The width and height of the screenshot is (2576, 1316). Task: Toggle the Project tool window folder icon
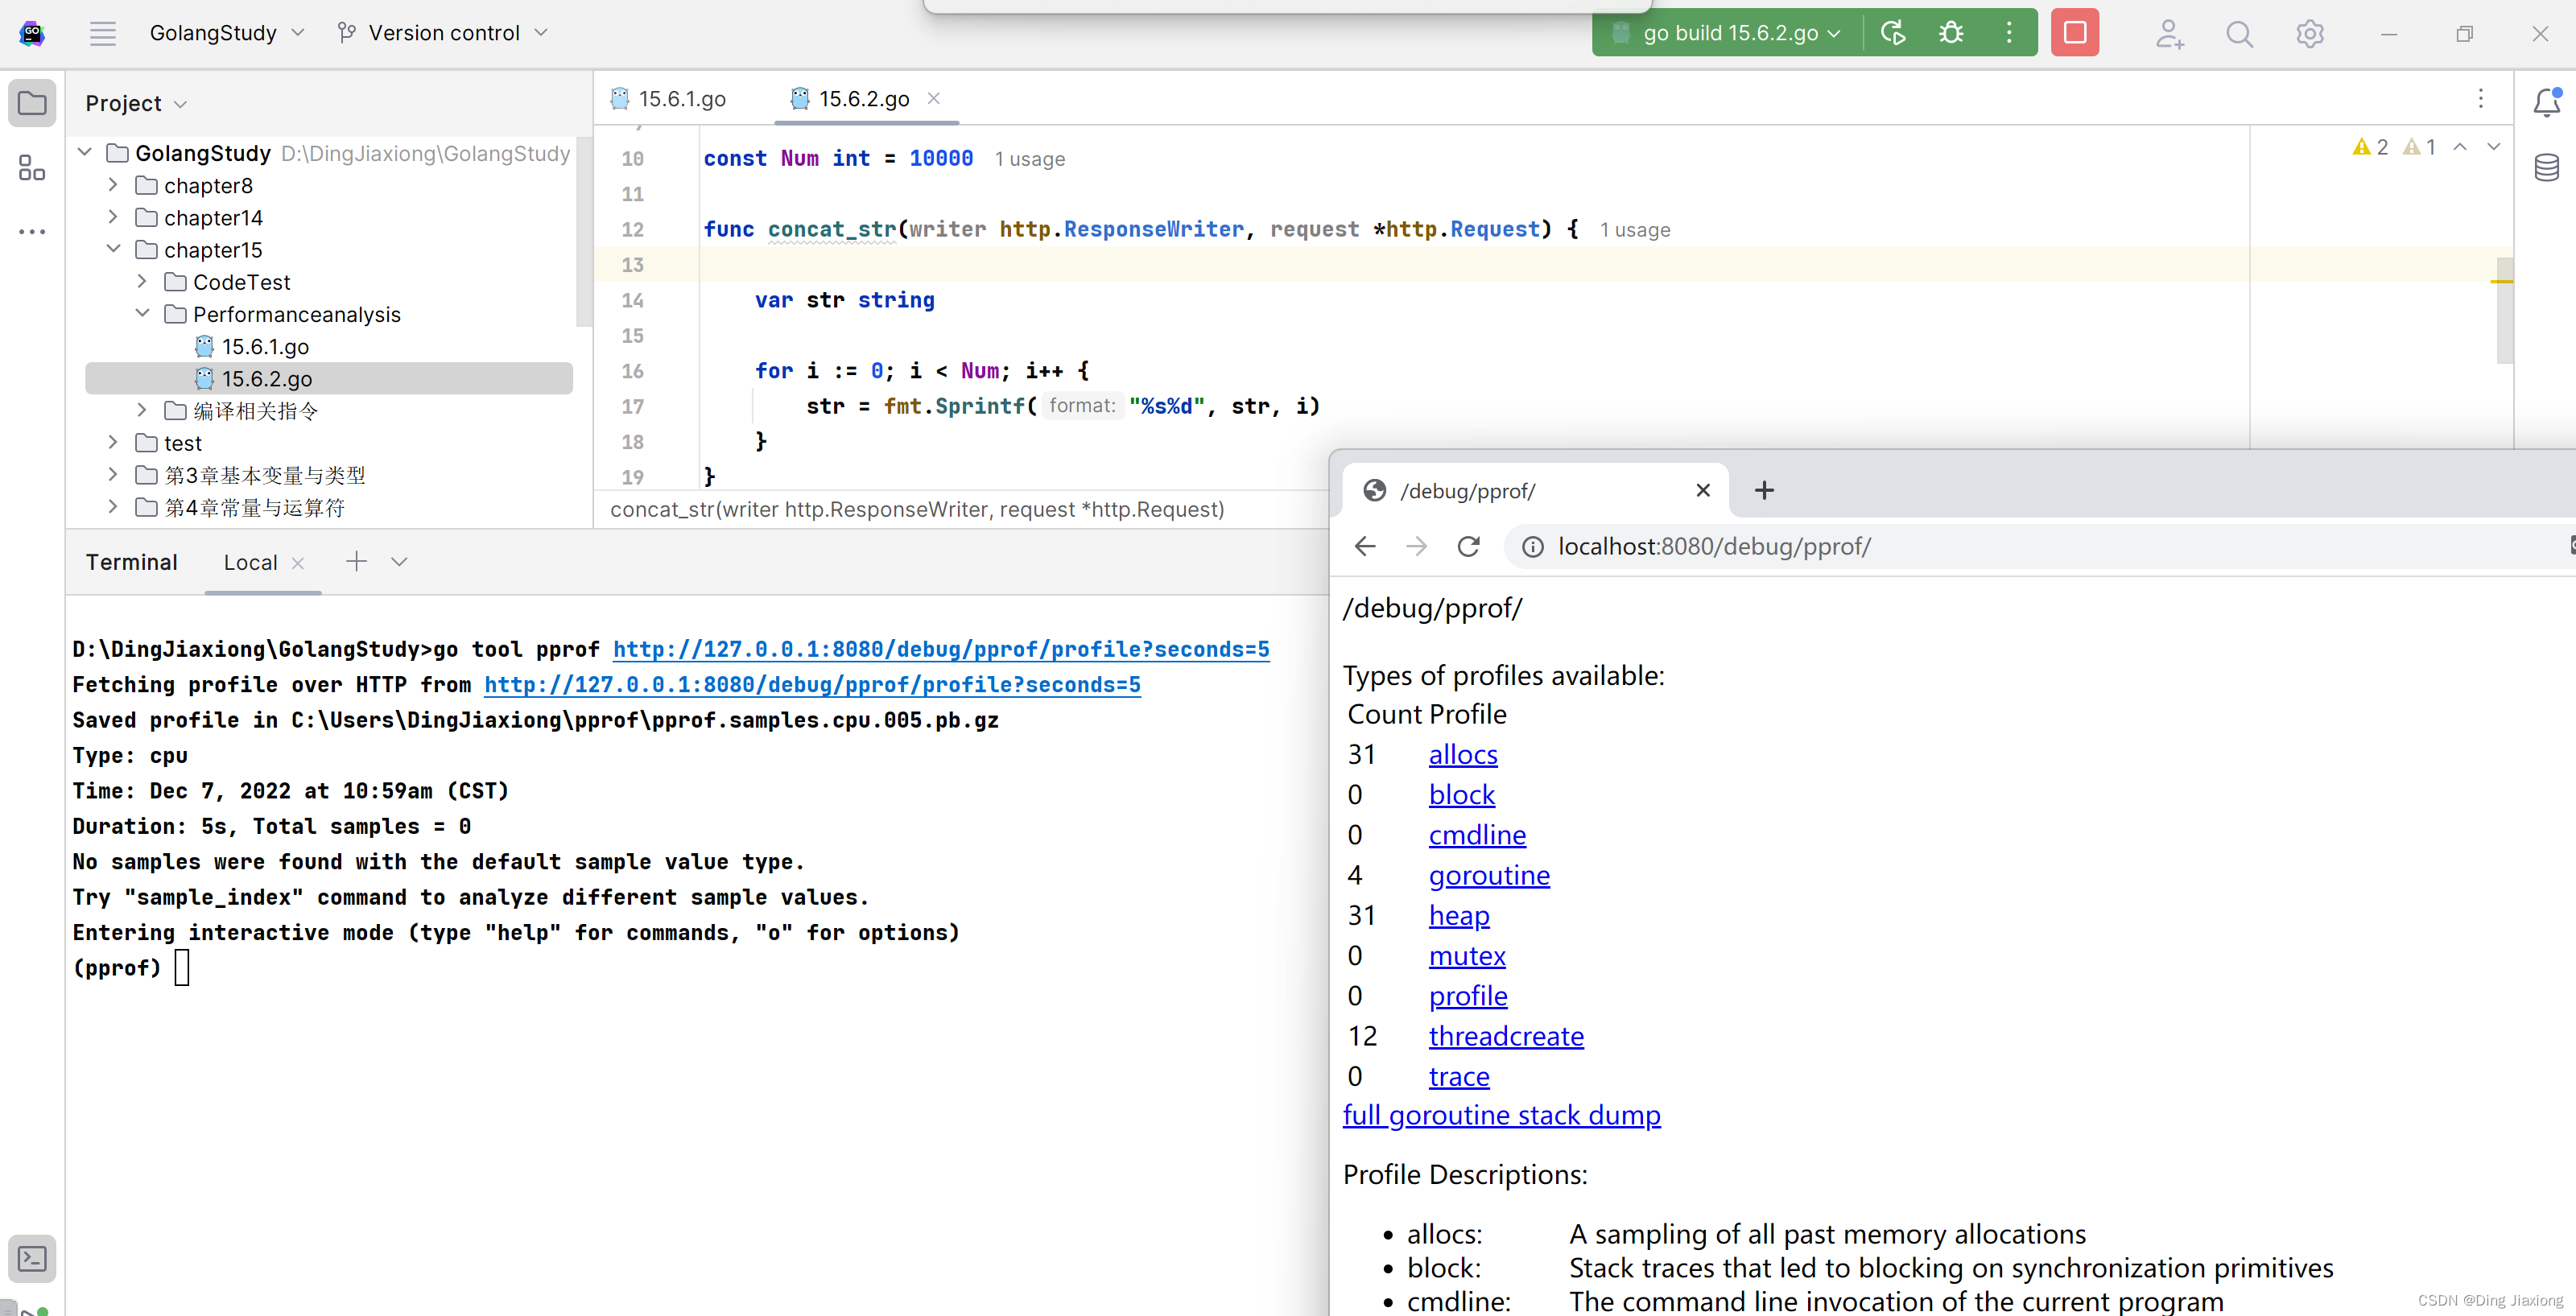(x=32, y=103)
